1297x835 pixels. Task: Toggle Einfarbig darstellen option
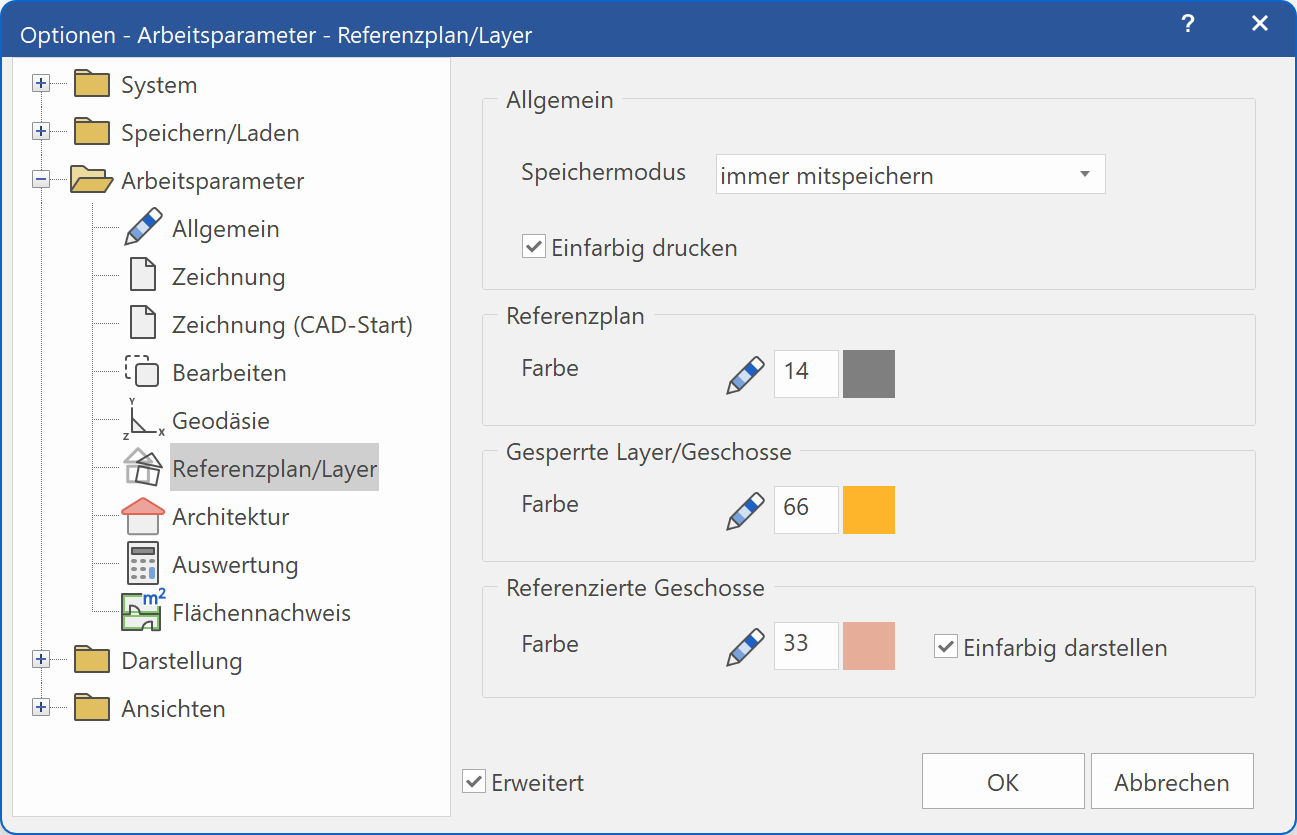945,646
